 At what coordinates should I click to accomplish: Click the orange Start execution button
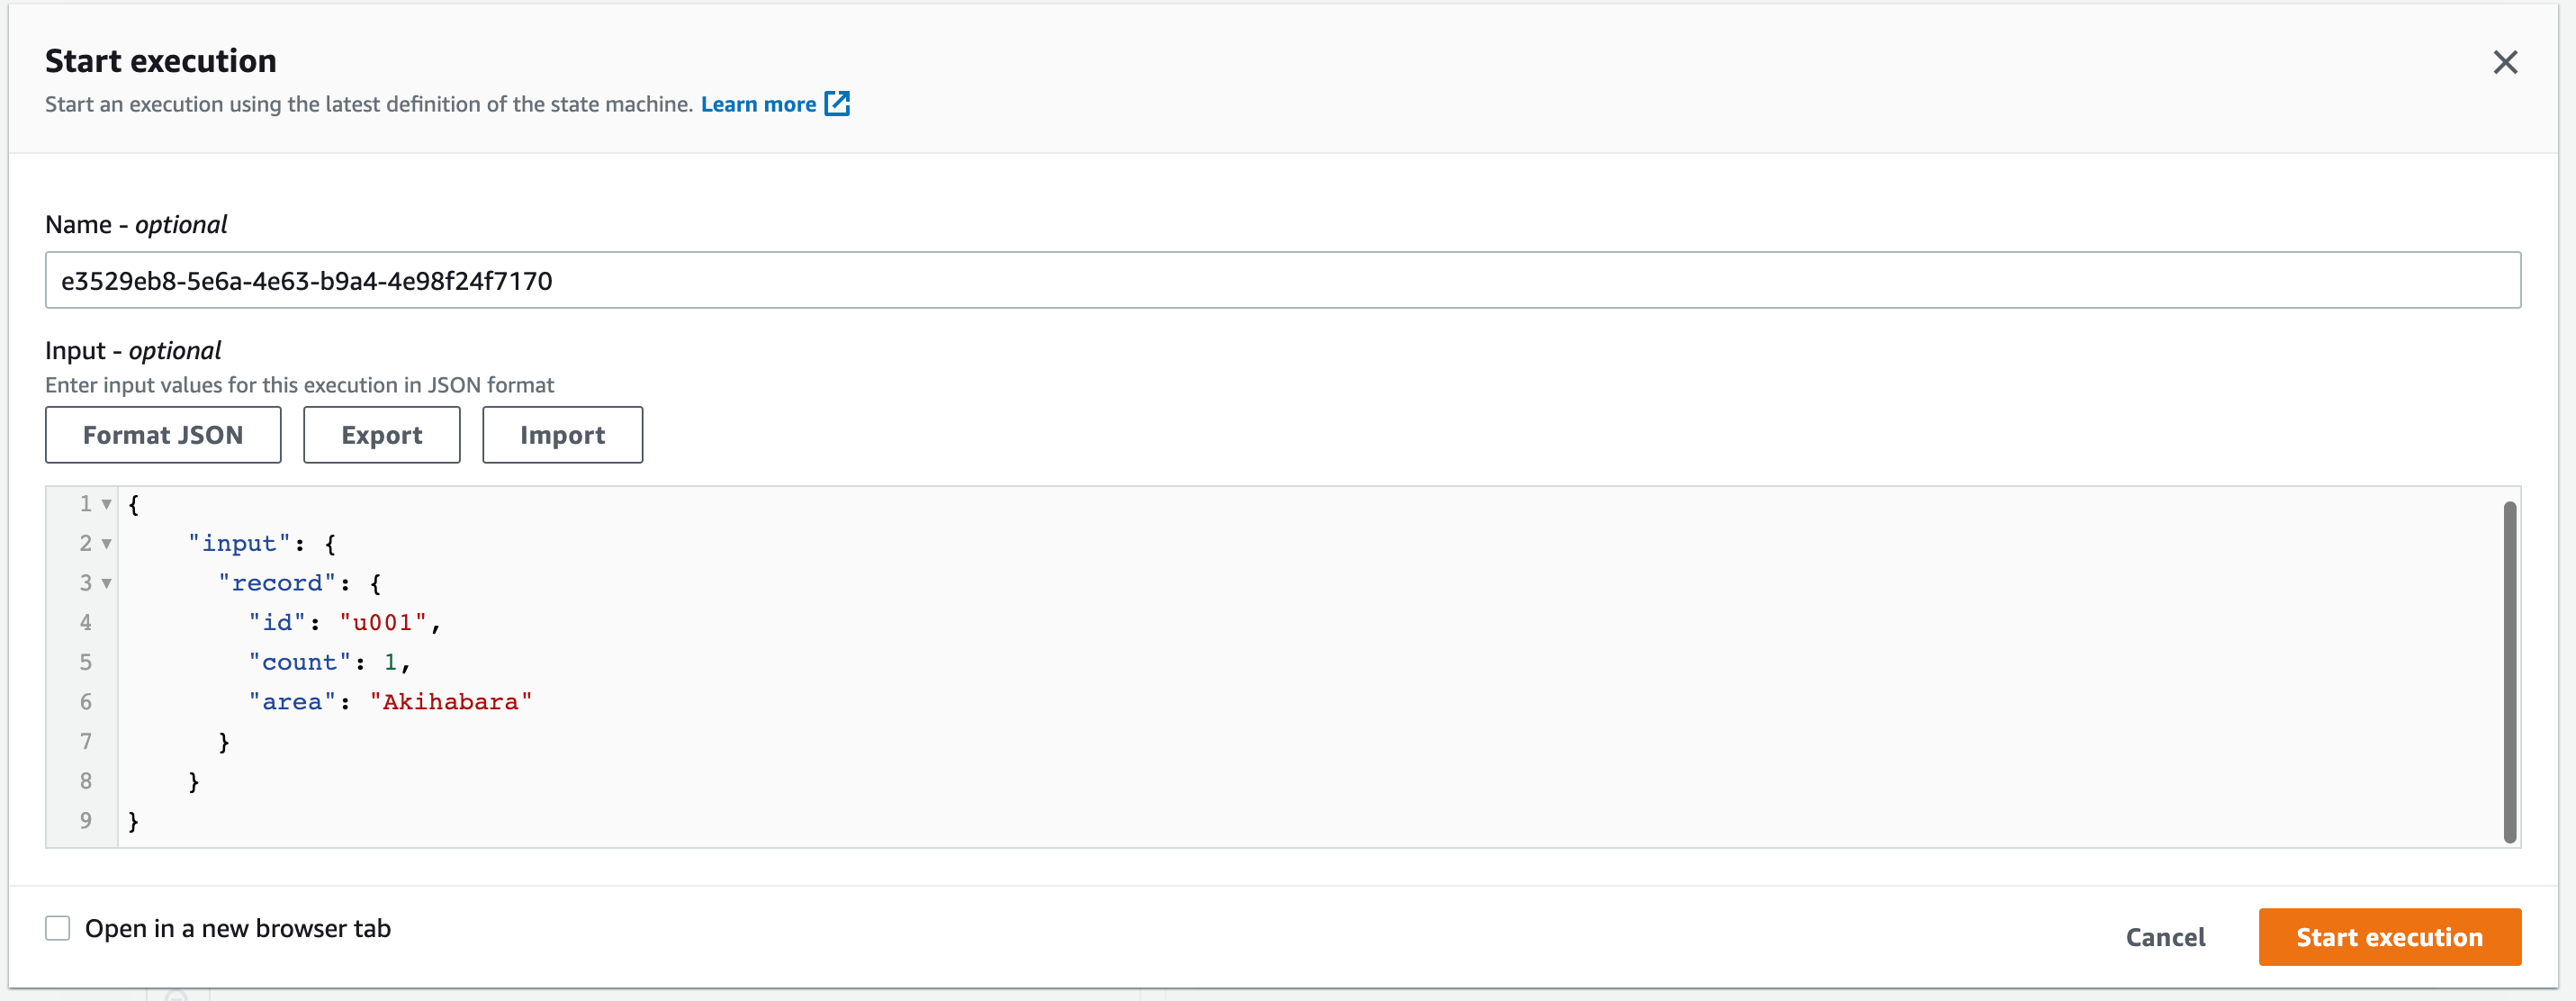2389,937
